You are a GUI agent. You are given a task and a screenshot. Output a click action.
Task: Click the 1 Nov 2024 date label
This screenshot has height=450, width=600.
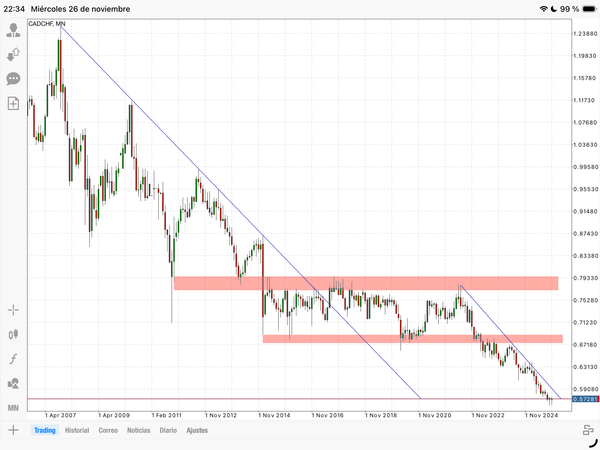tap(541, 415)
